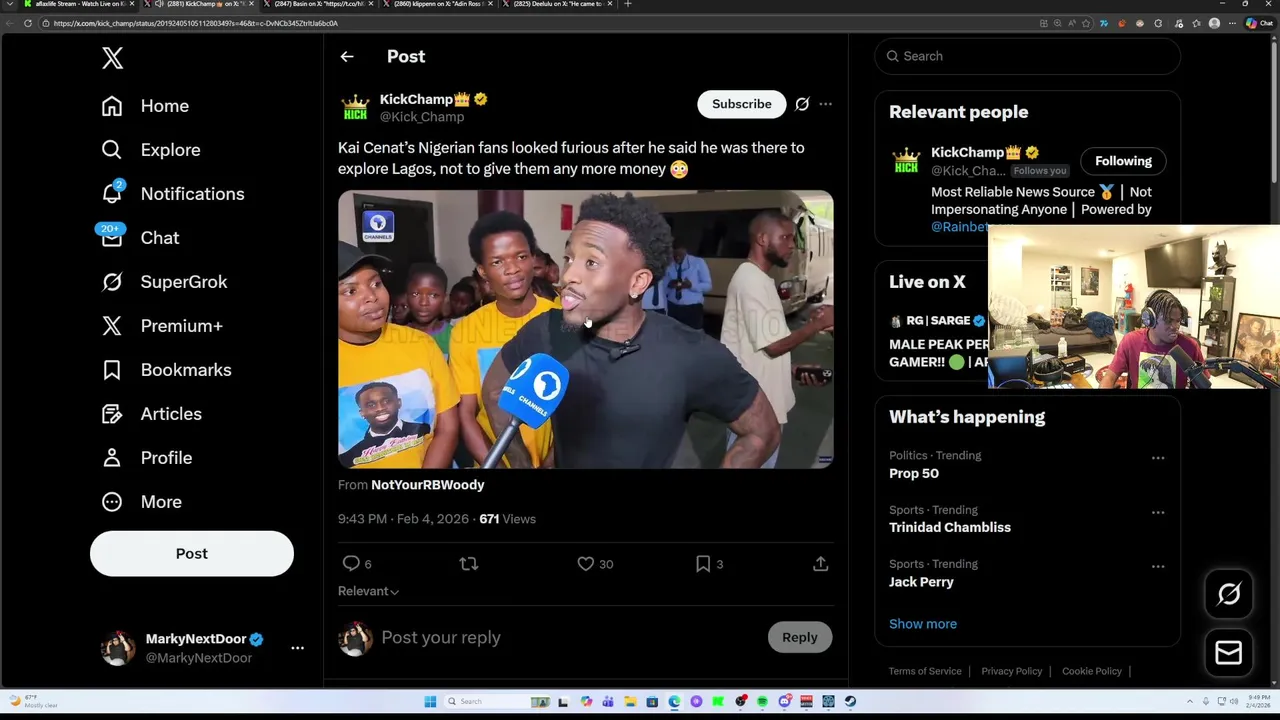Share the post via the upload icon
Screen dimensions: 1280x720
pos(820,564)
